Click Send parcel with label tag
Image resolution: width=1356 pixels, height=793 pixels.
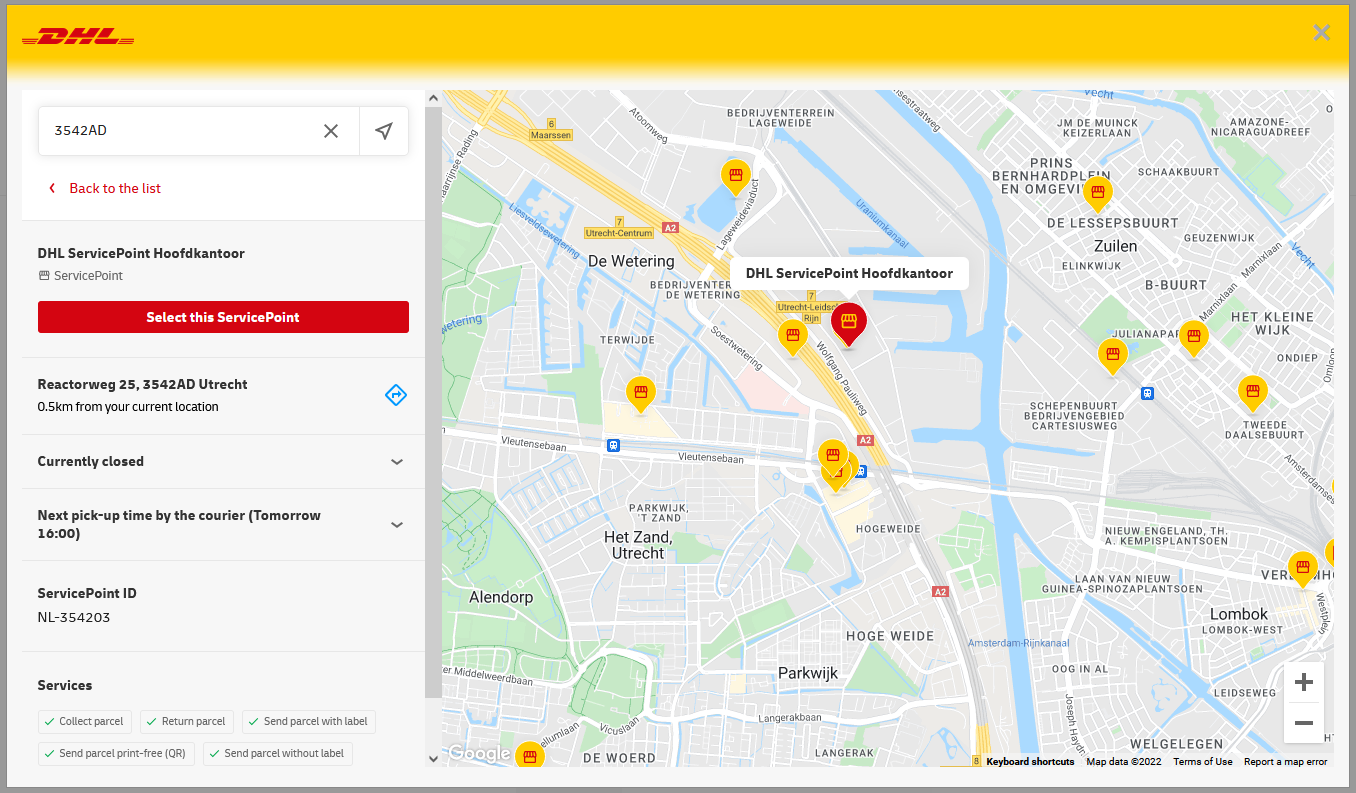coord(309,721)
